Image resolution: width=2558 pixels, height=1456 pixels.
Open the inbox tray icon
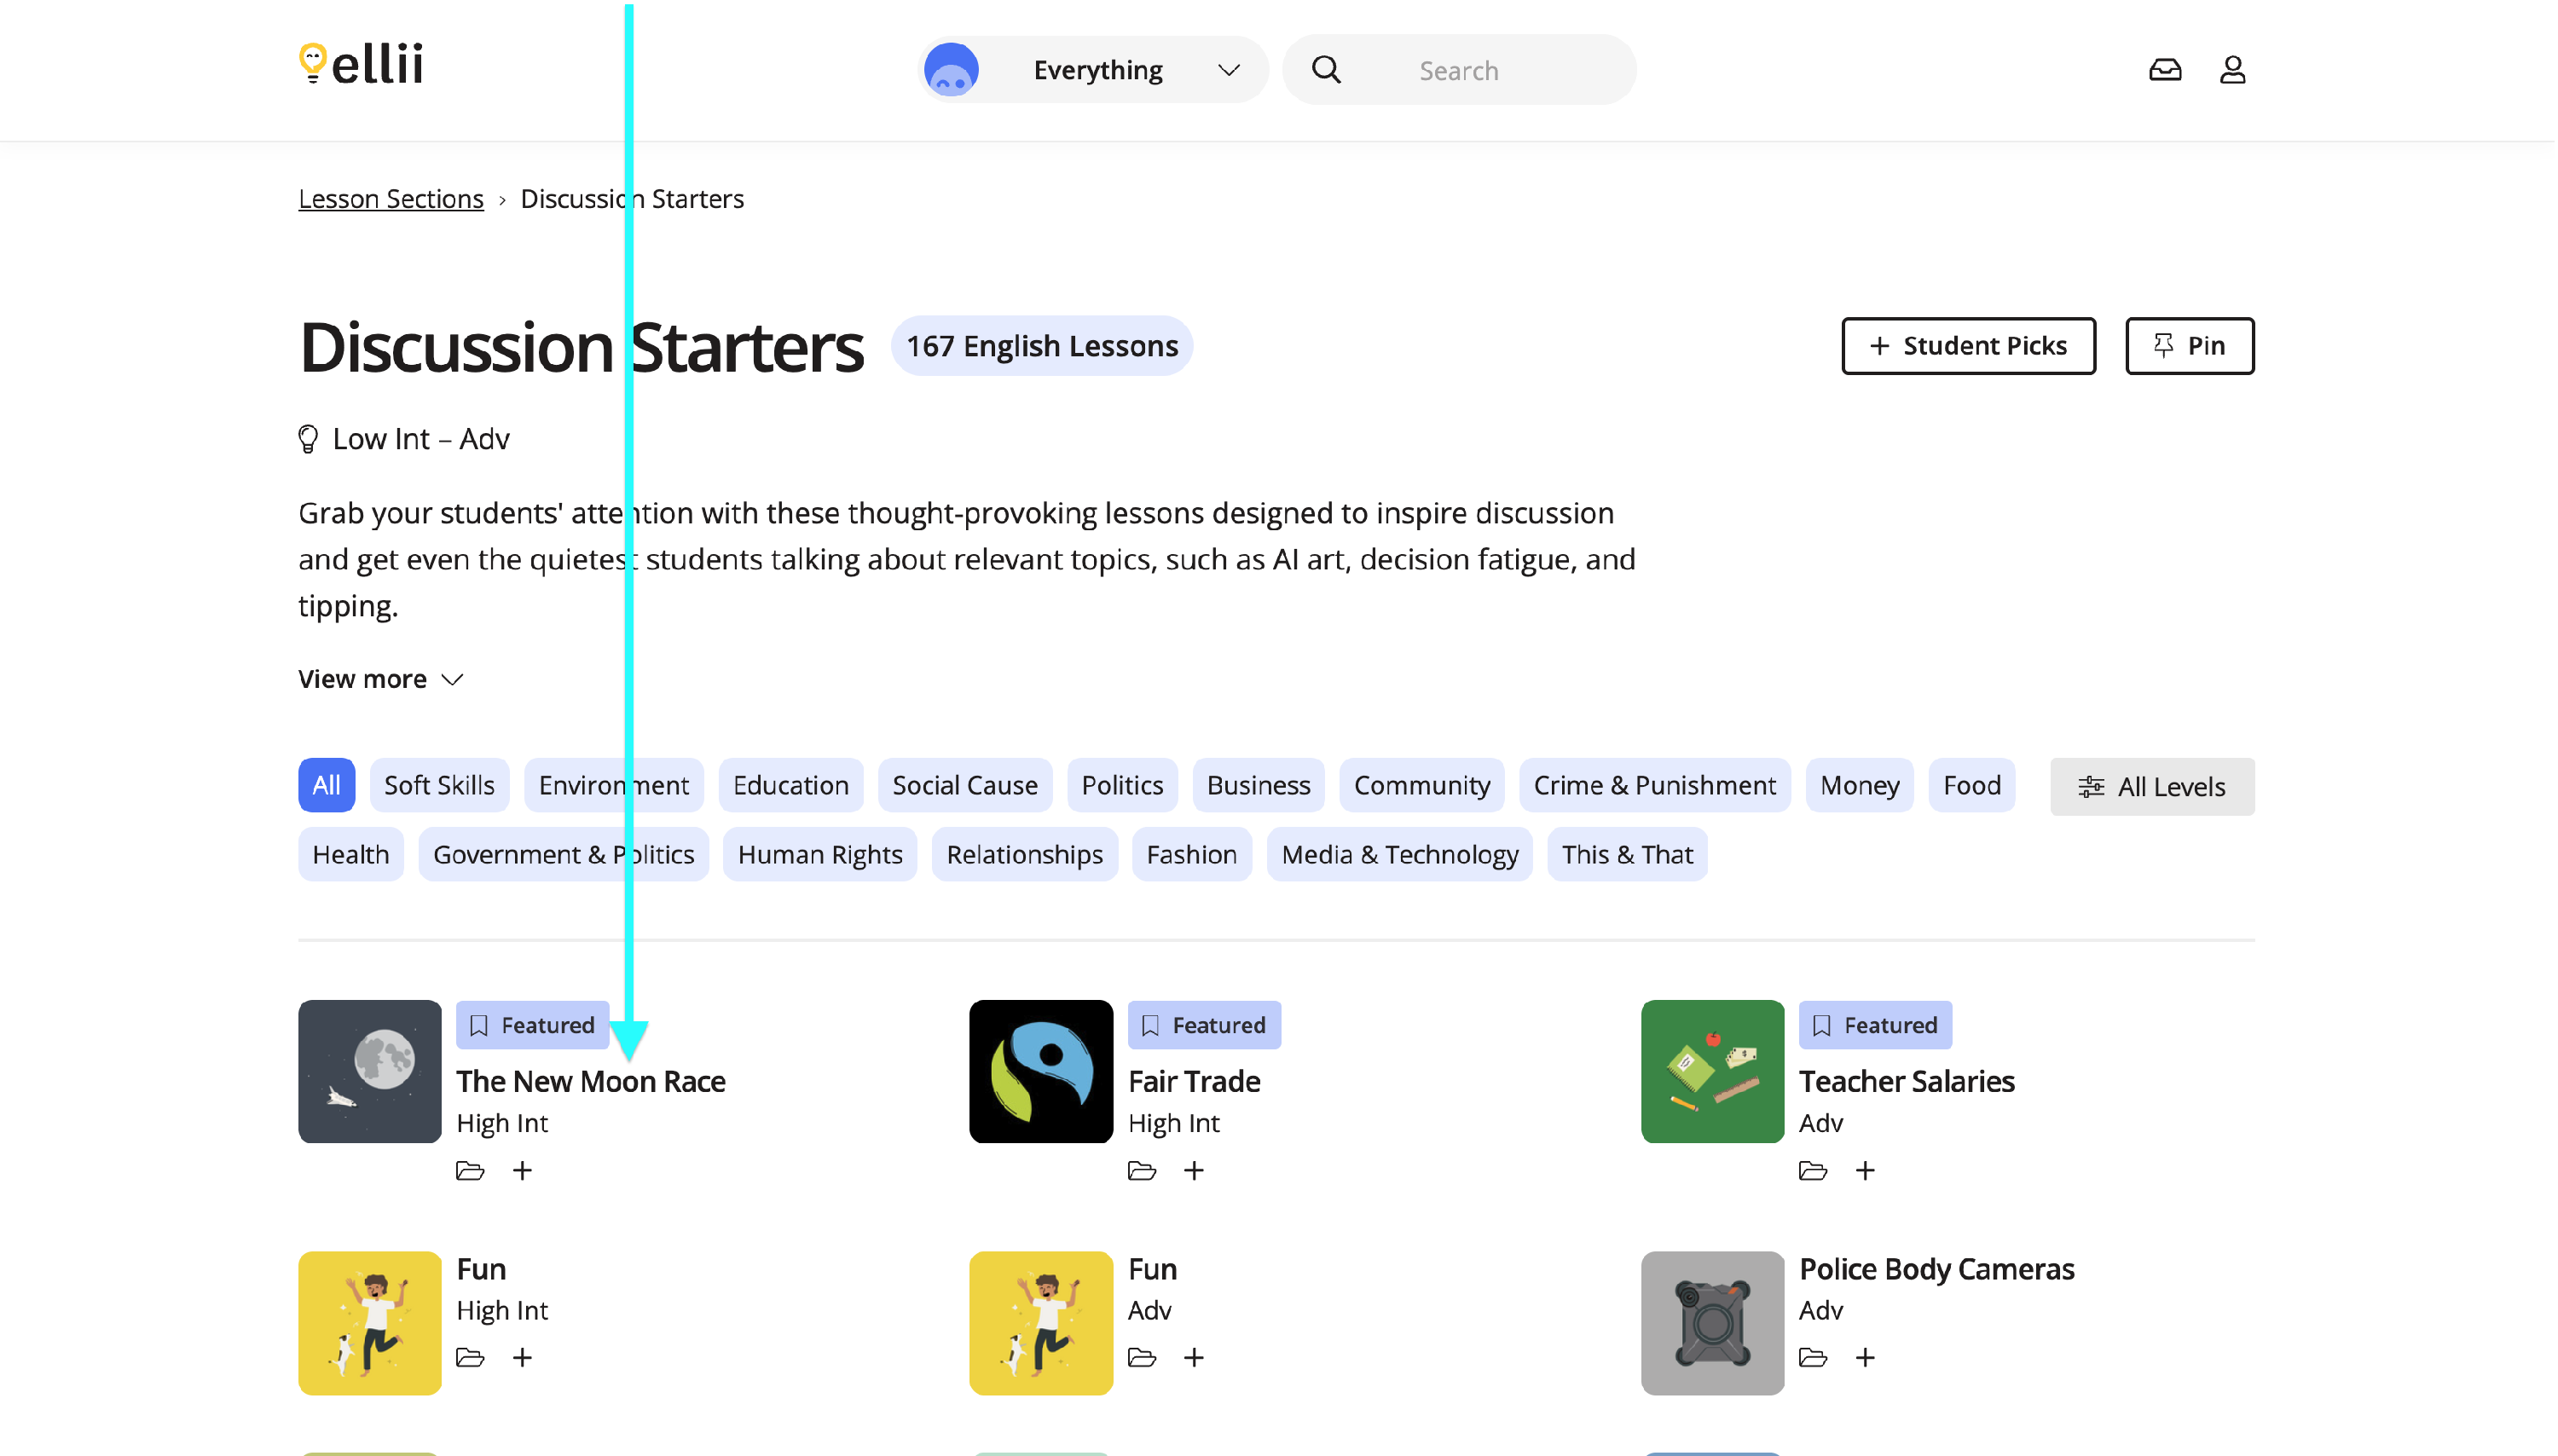(x=2165, y=70)
